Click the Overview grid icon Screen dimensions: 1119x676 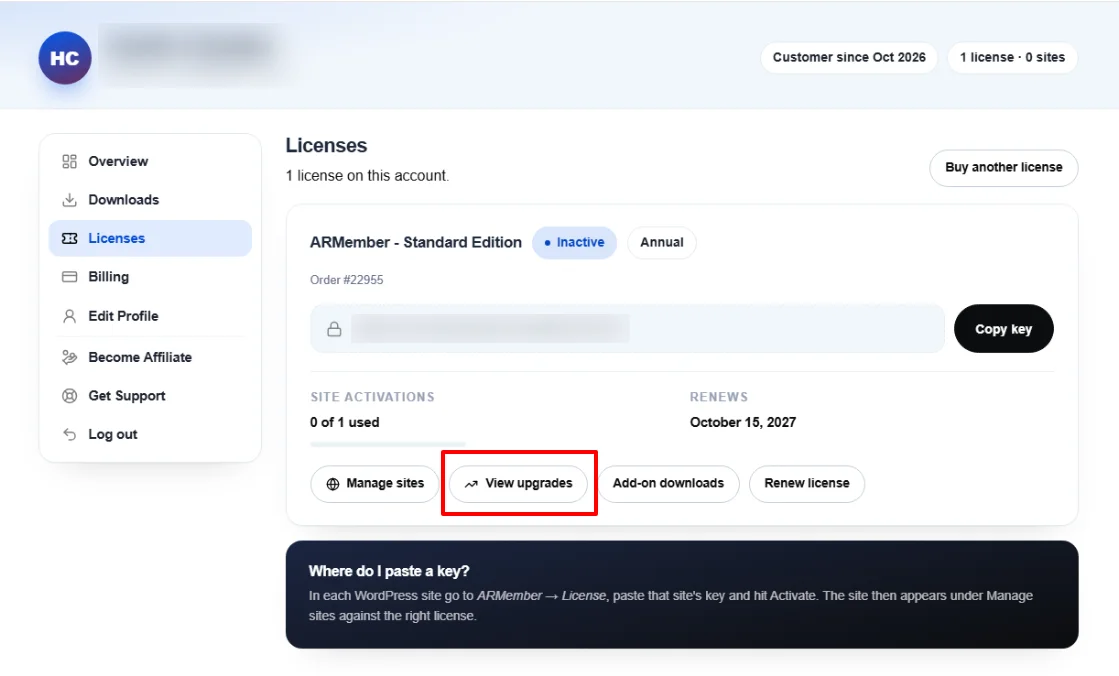[x=69, y=161]
